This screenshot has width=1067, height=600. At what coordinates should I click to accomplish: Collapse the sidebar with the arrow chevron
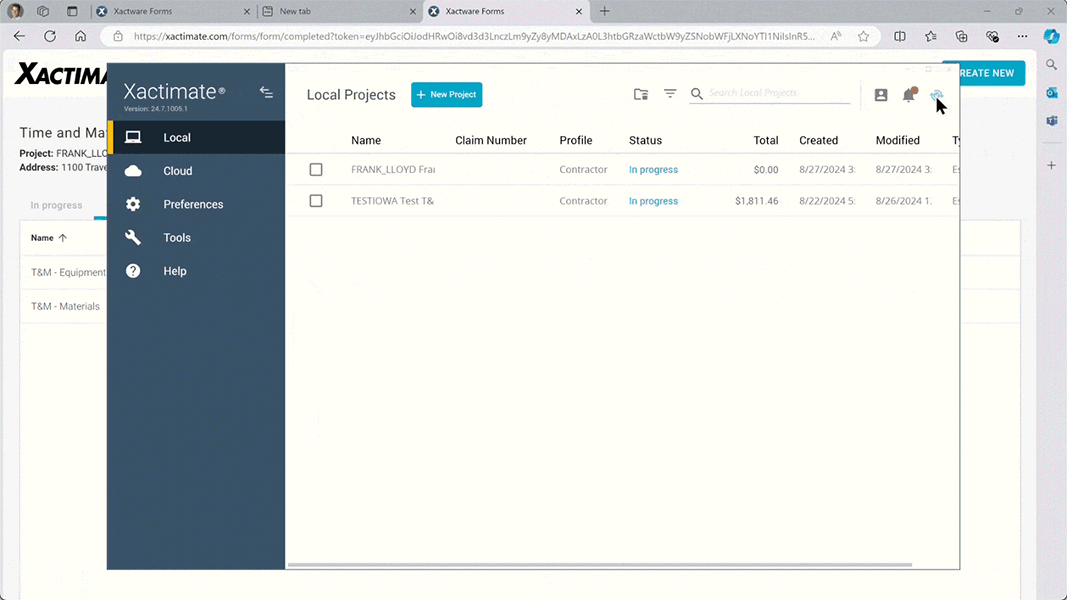point(266,91)
